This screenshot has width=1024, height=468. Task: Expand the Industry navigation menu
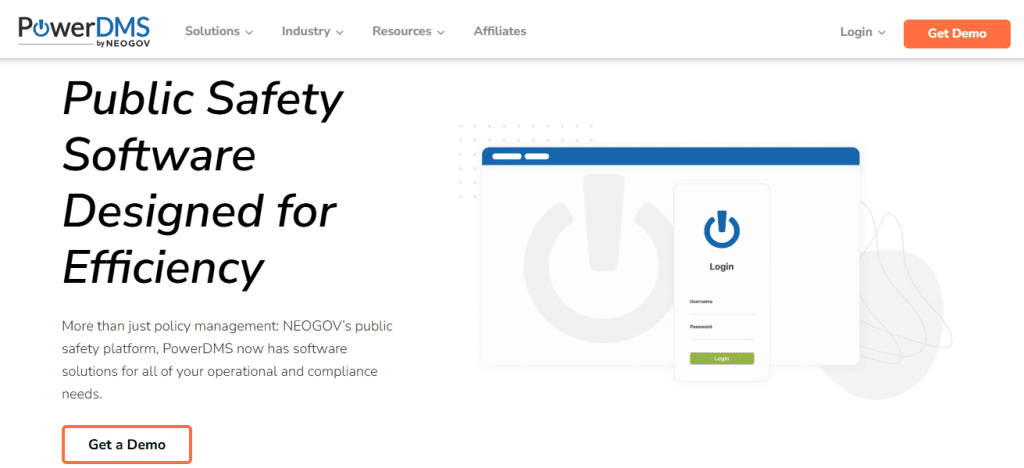point(312,31)
